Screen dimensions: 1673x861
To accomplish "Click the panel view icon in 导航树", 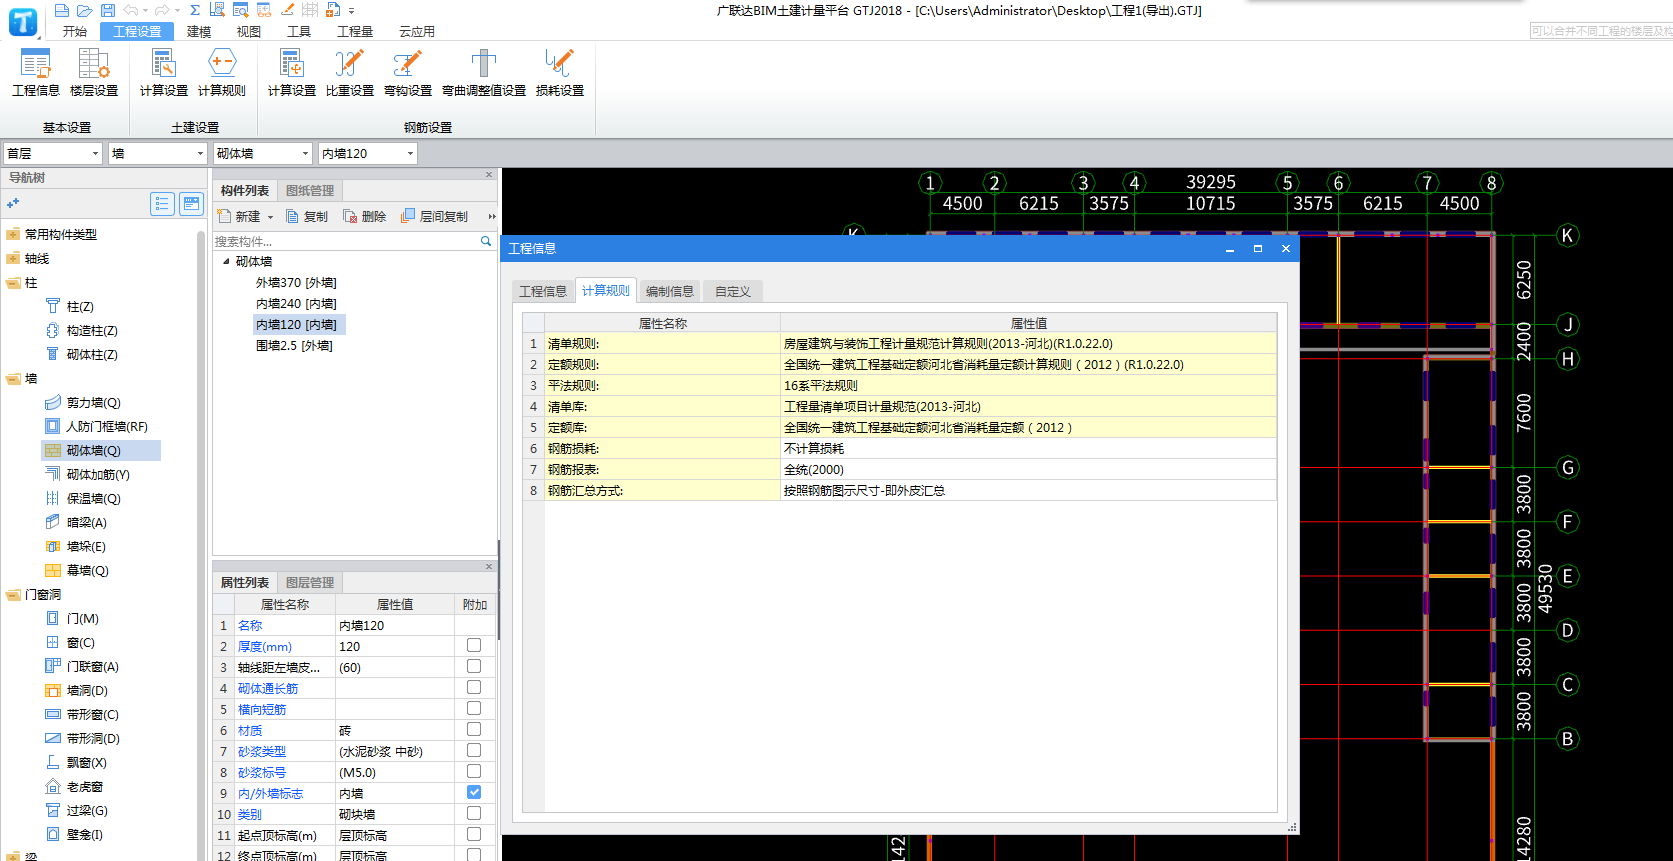I will (x=191, y=204).
